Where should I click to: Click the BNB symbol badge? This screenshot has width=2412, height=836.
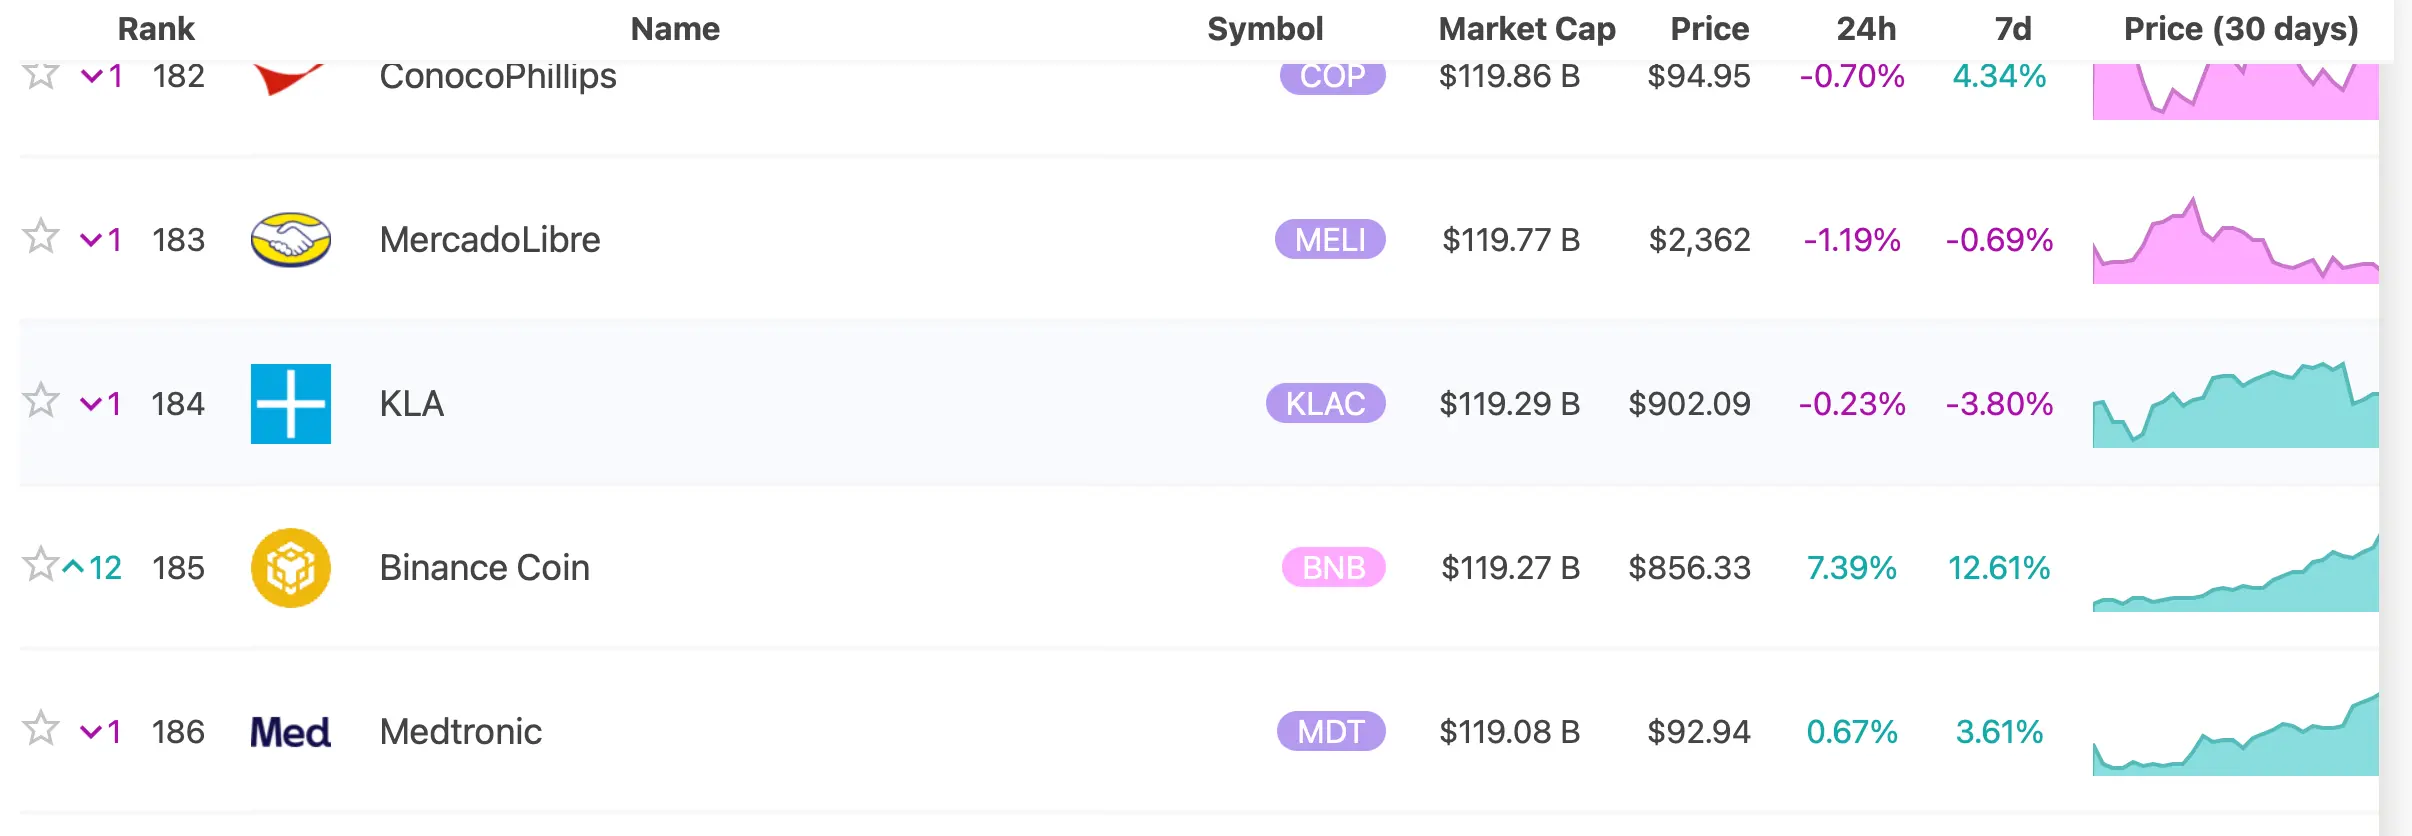click(x=1334, y=568)
